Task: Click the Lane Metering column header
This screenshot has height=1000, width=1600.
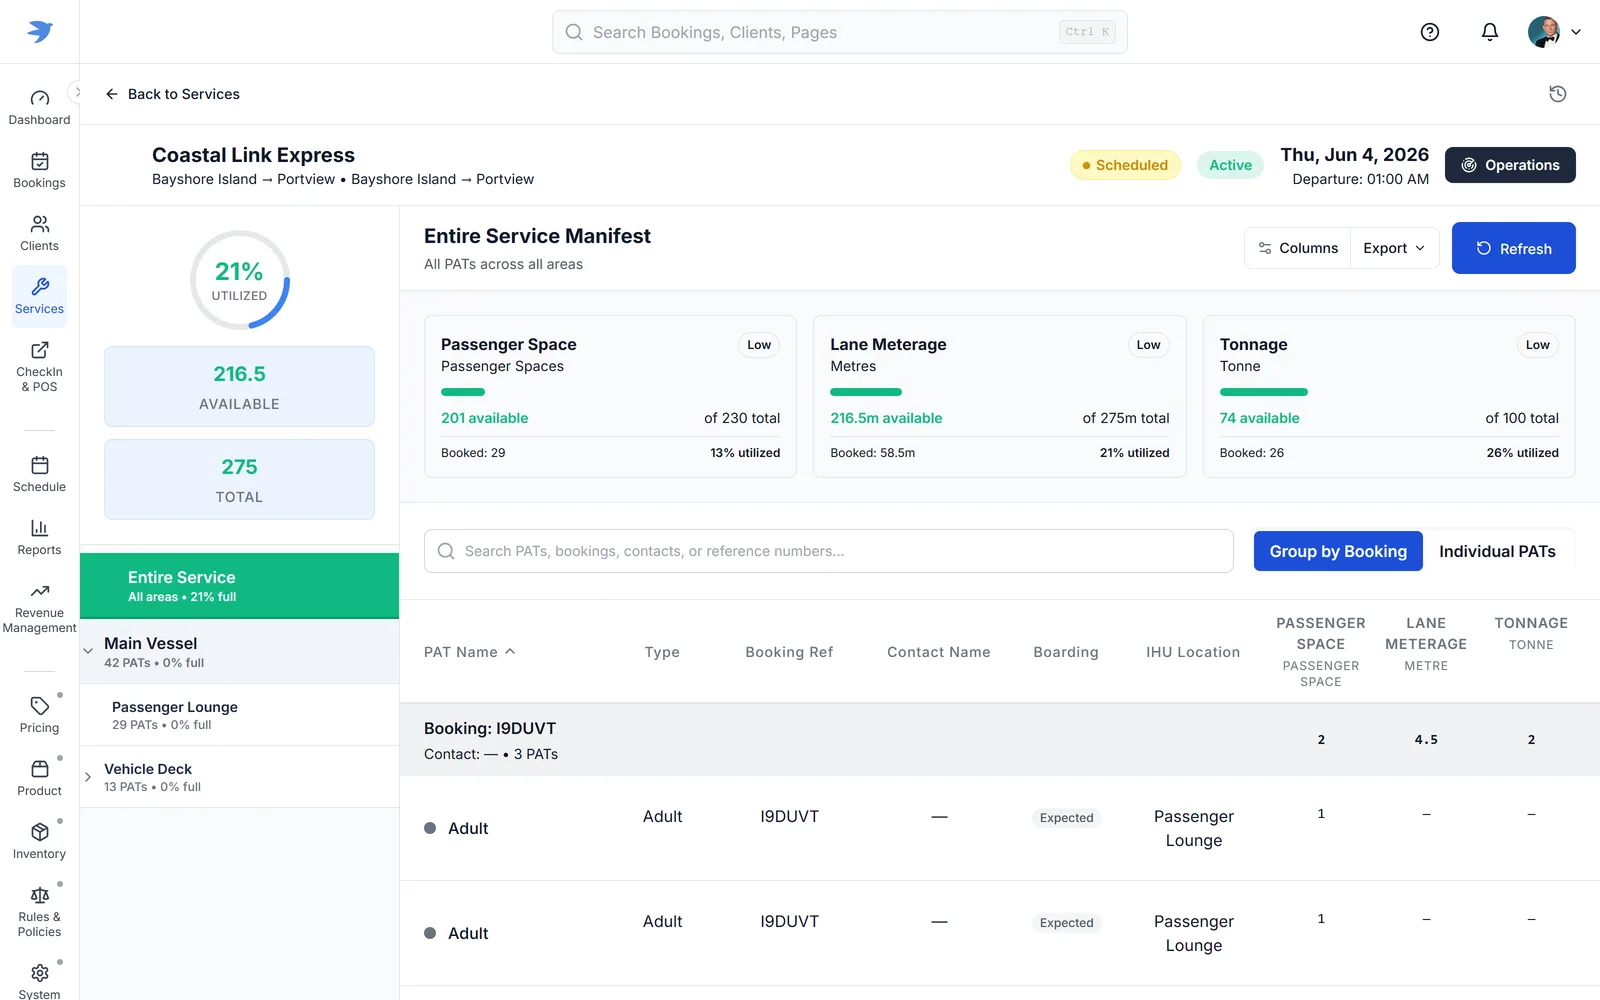Action: click(x=1426, y=643)
